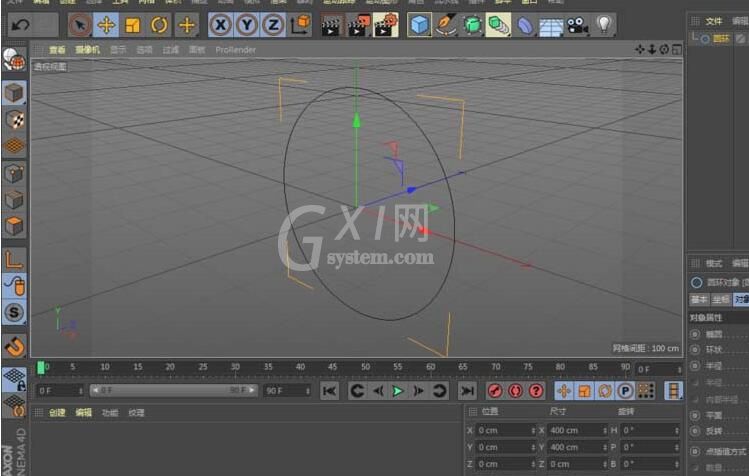The height and width of the screenshot is (476, 749).
Task: Click the Make Editable icon in left sidebar
Action: pyautogui.click(x=14, y=60)
